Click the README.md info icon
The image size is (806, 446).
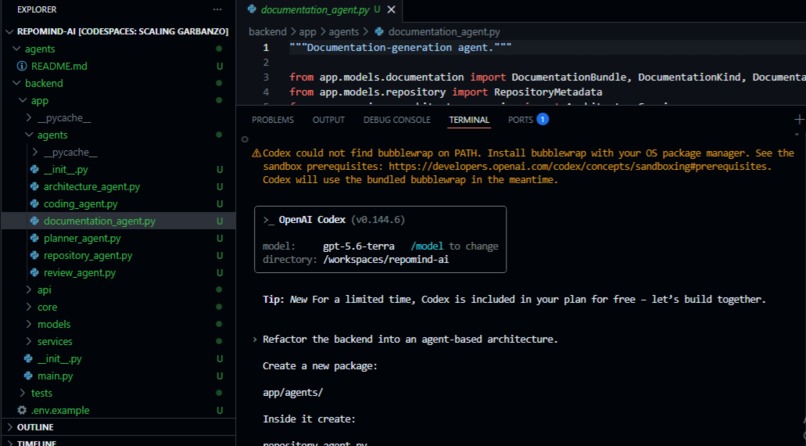[22, 66]
